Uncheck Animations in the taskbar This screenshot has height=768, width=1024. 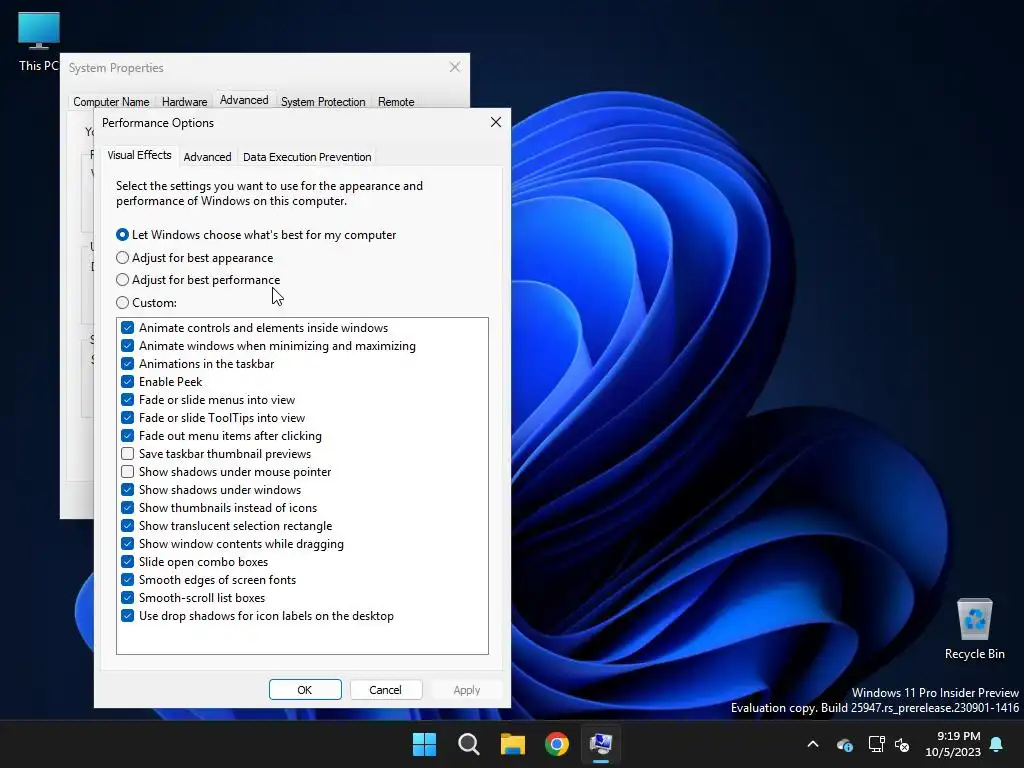(127, 364)
